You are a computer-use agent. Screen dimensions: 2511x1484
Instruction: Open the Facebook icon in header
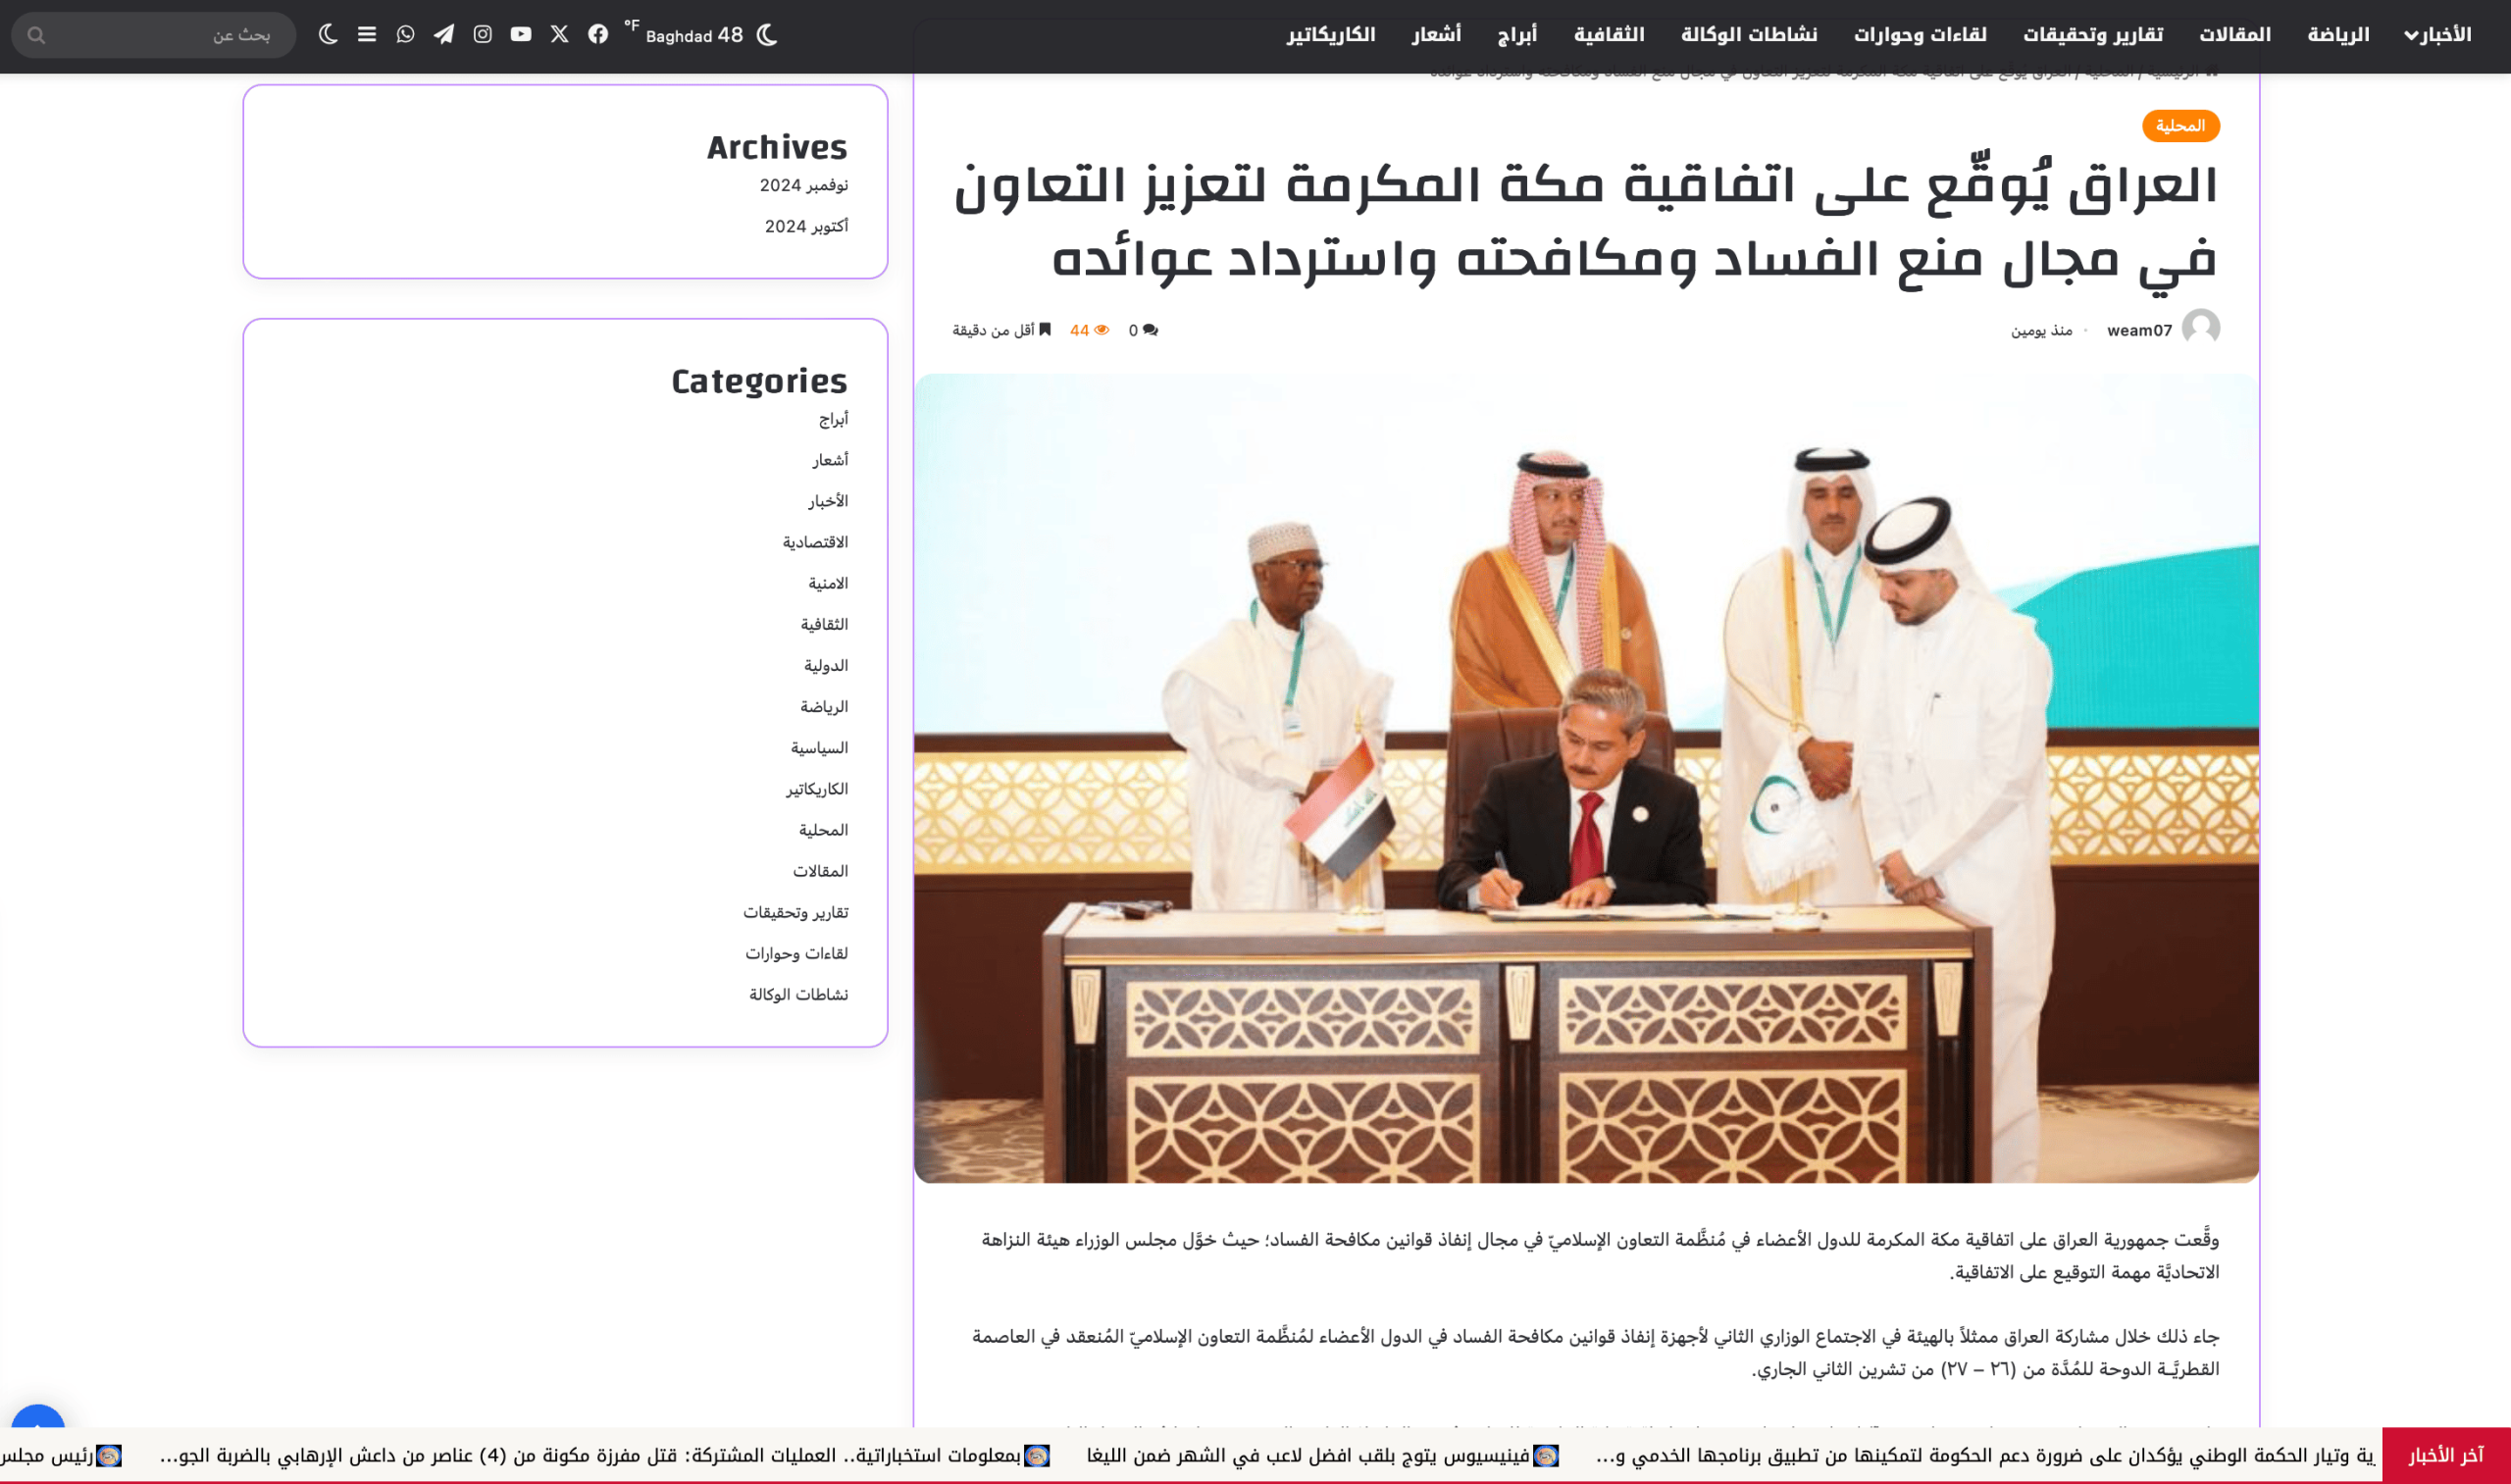pyautogui.click(x=597, y=34)
